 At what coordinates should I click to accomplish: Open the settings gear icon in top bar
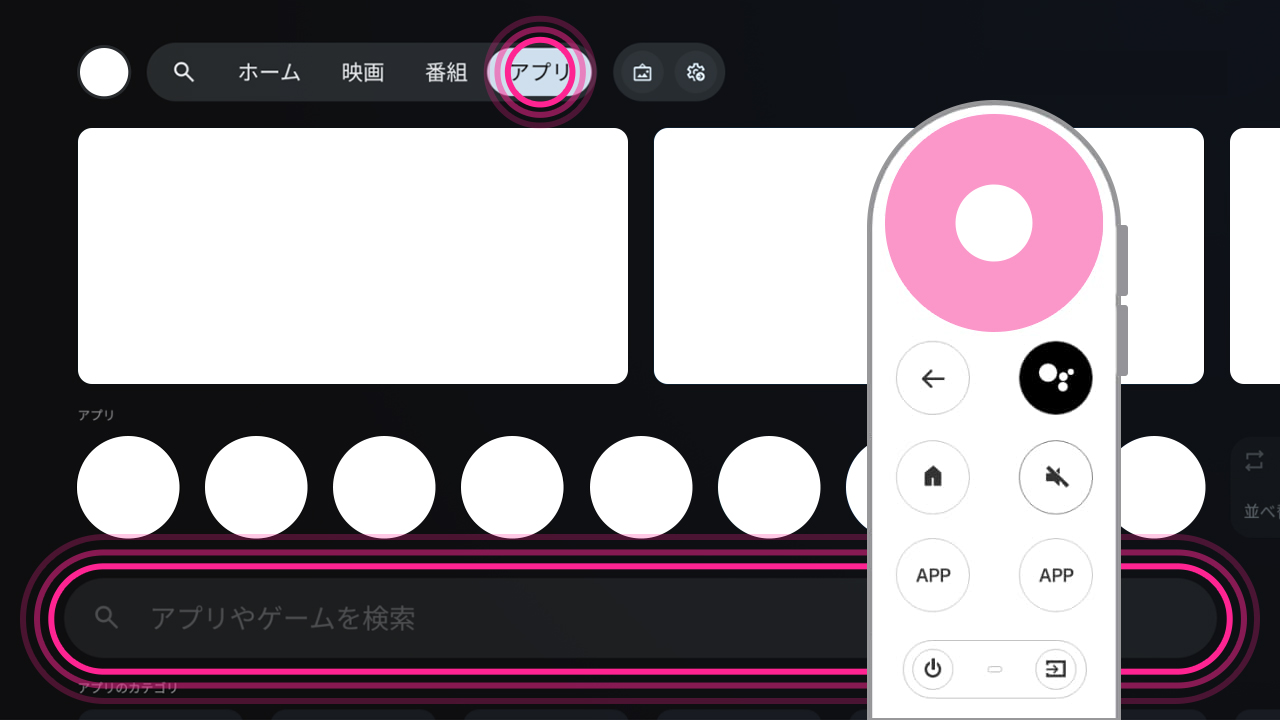[696, 72]
